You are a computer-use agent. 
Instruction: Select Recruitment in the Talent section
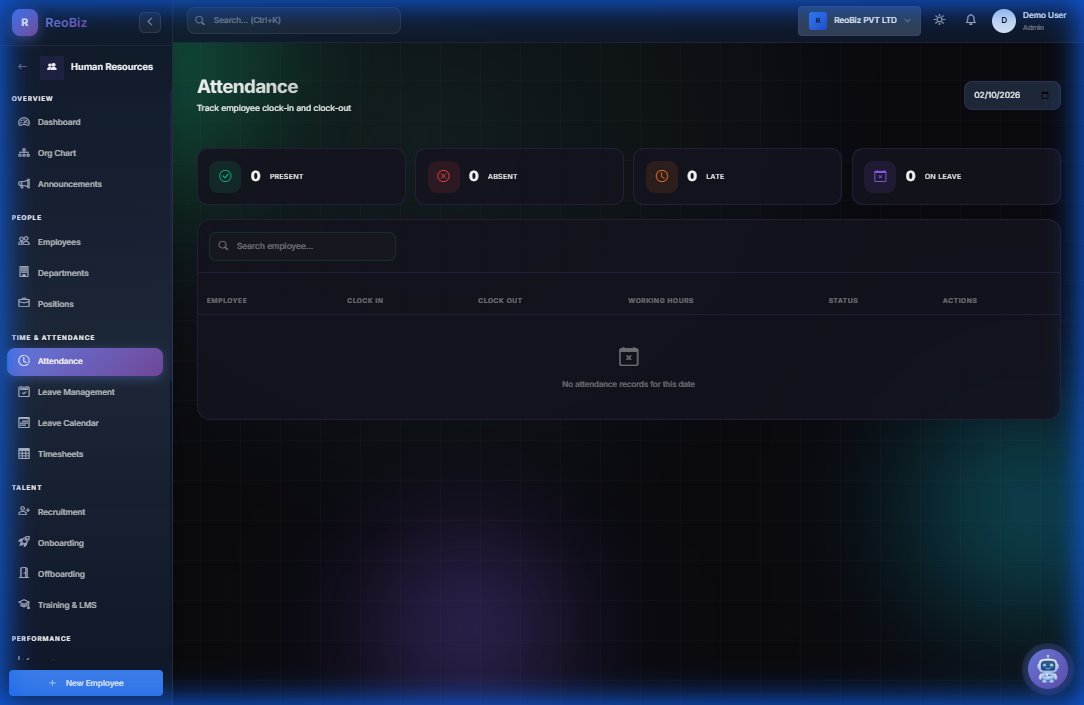[x=61, y=512]
